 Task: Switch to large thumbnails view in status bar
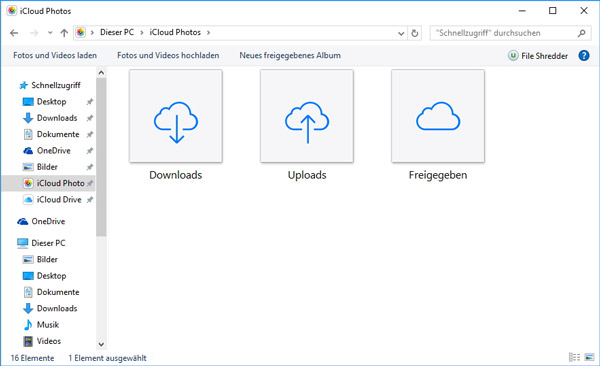(589, 358)
